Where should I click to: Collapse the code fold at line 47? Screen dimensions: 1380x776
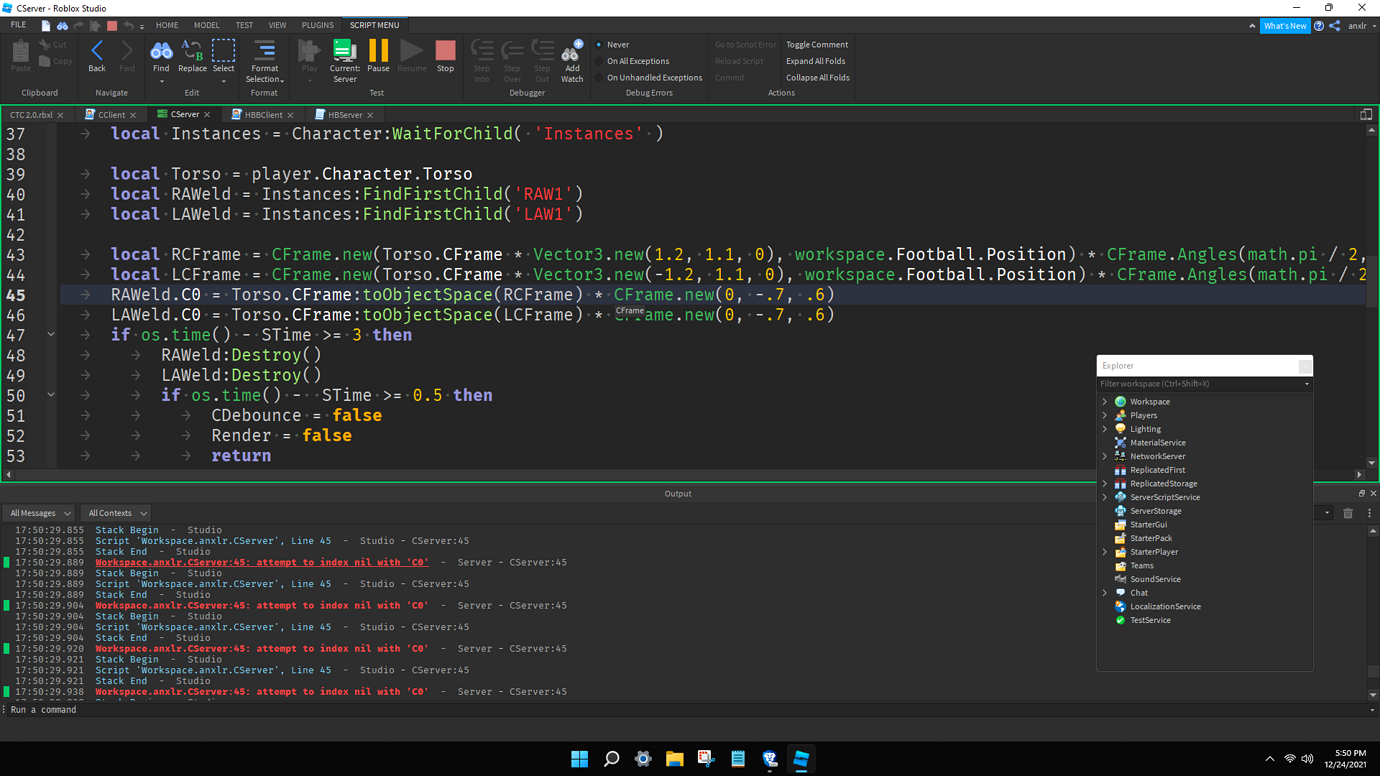pos(51,334)
